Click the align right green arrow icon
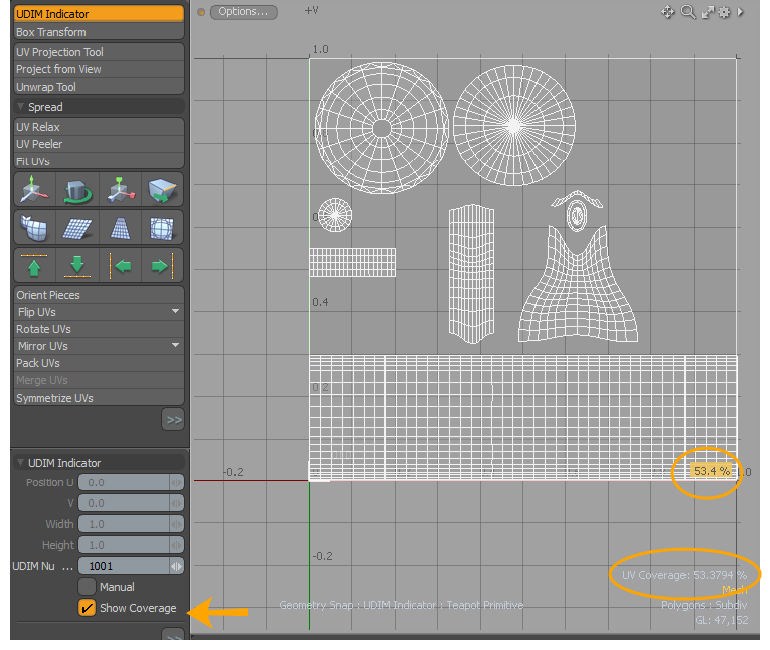This screenshot has height=650, width=770. click(x=161, y=266)
